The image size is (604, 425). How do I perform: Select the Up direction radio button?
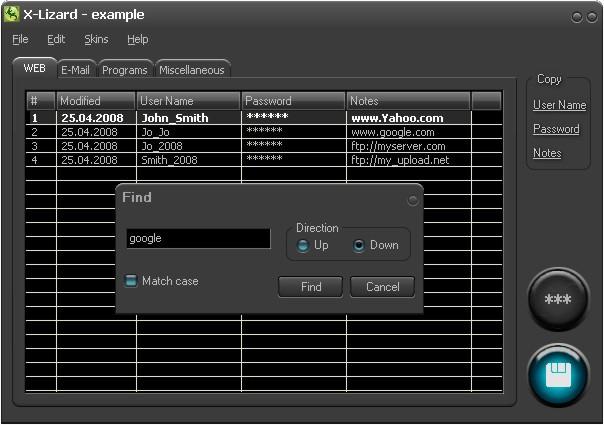point(303,245)
